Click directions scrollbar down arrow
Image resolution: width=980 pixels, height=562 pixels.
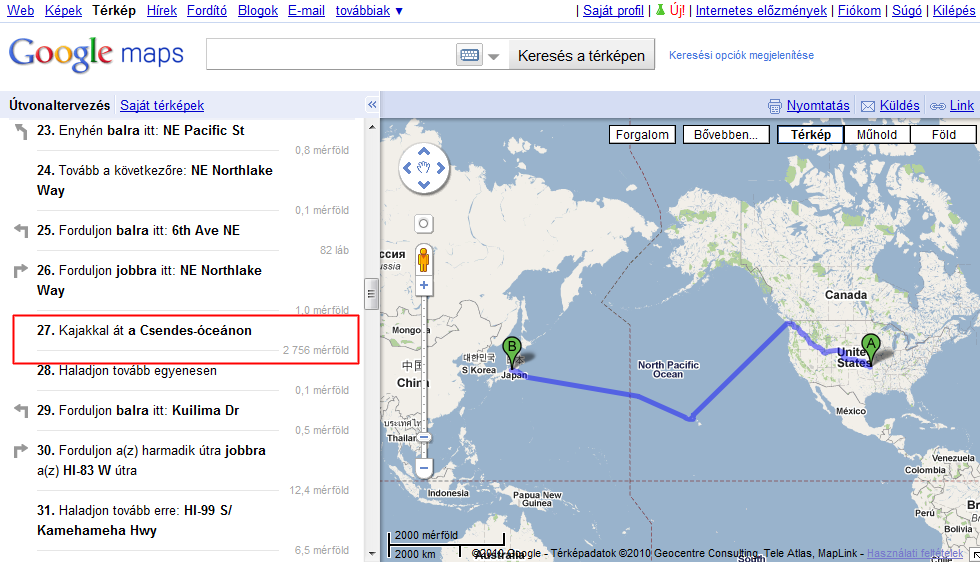(x=372, y=554)
